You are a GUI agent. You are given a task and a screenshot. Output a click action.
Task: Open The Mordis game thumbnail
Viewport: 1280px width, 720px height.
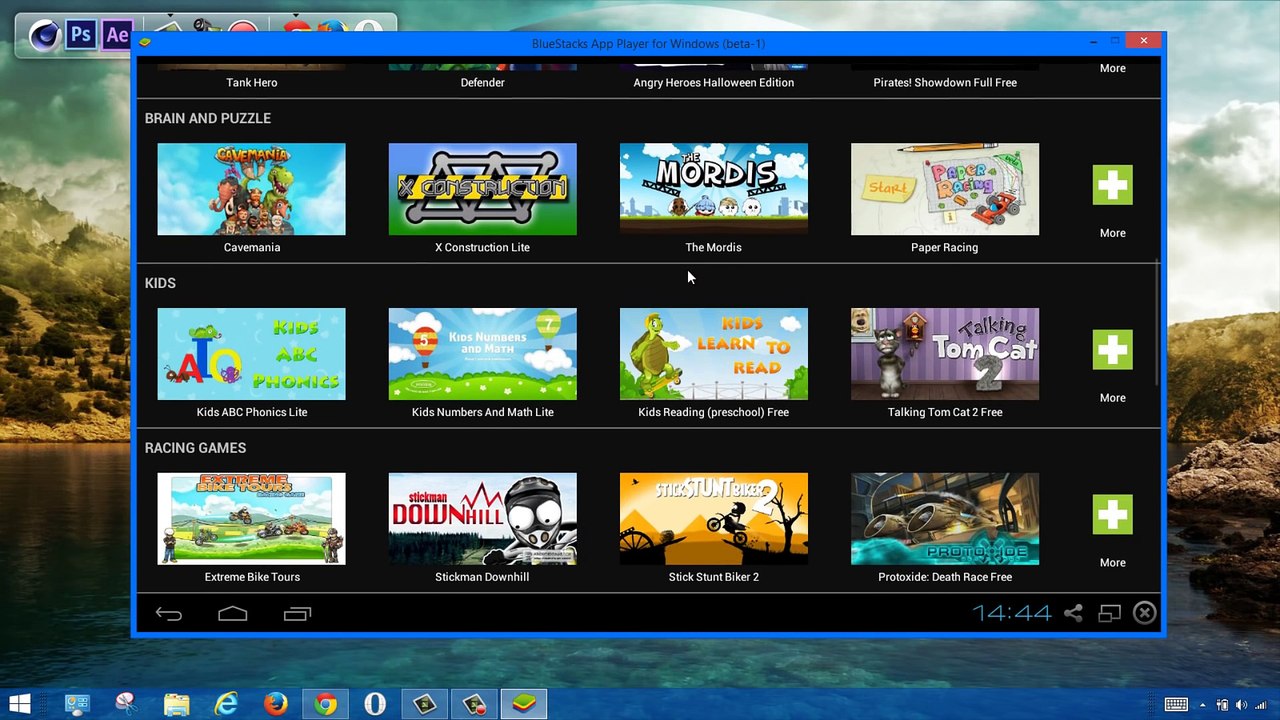[x=714, y=189]
